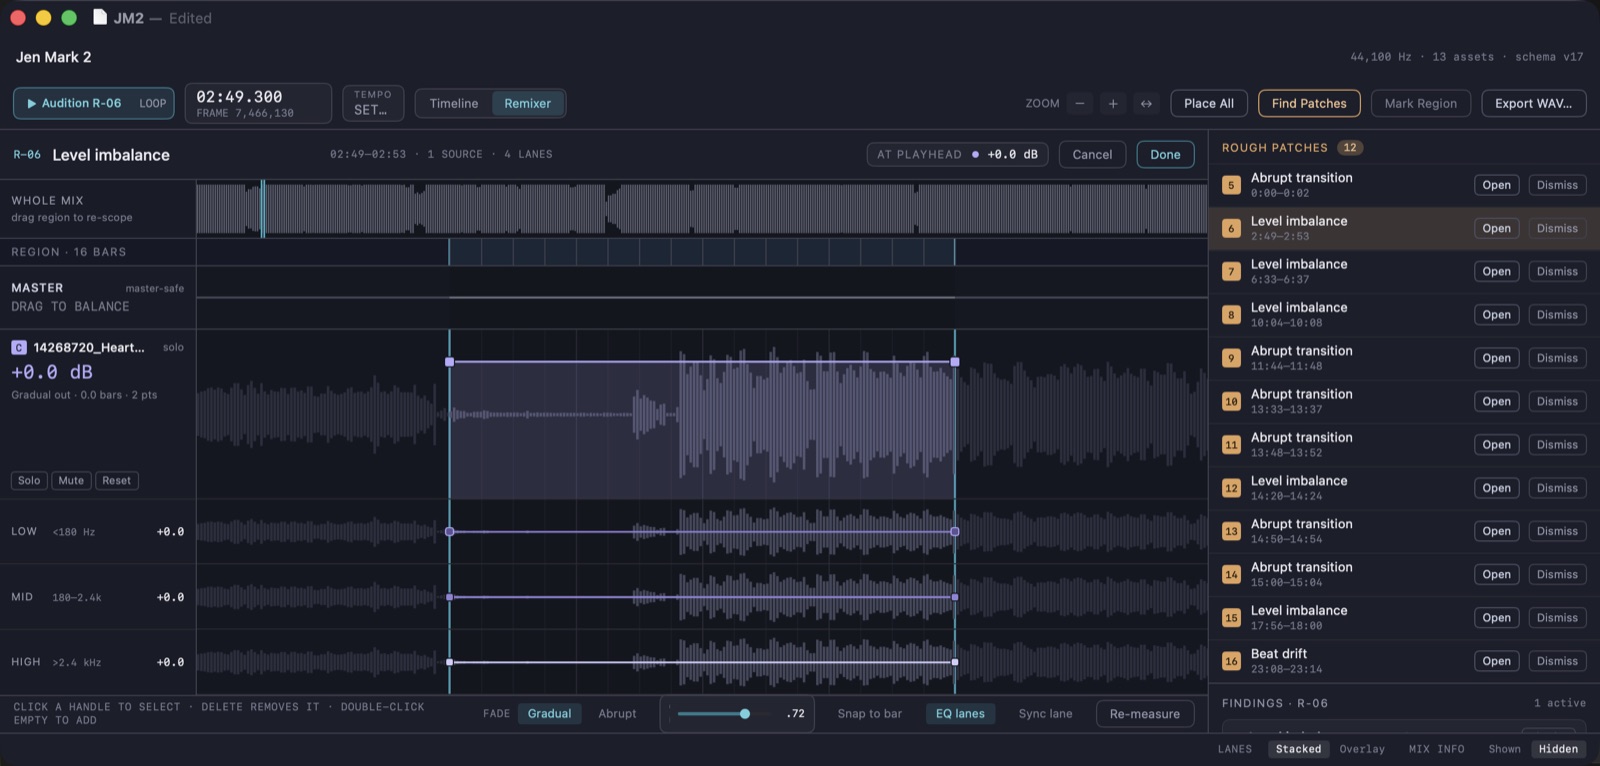The width and height of the screenshot is (1600, 766).
Task: Cancel the R-06 edit
Action: click(x=1092, y=154)
